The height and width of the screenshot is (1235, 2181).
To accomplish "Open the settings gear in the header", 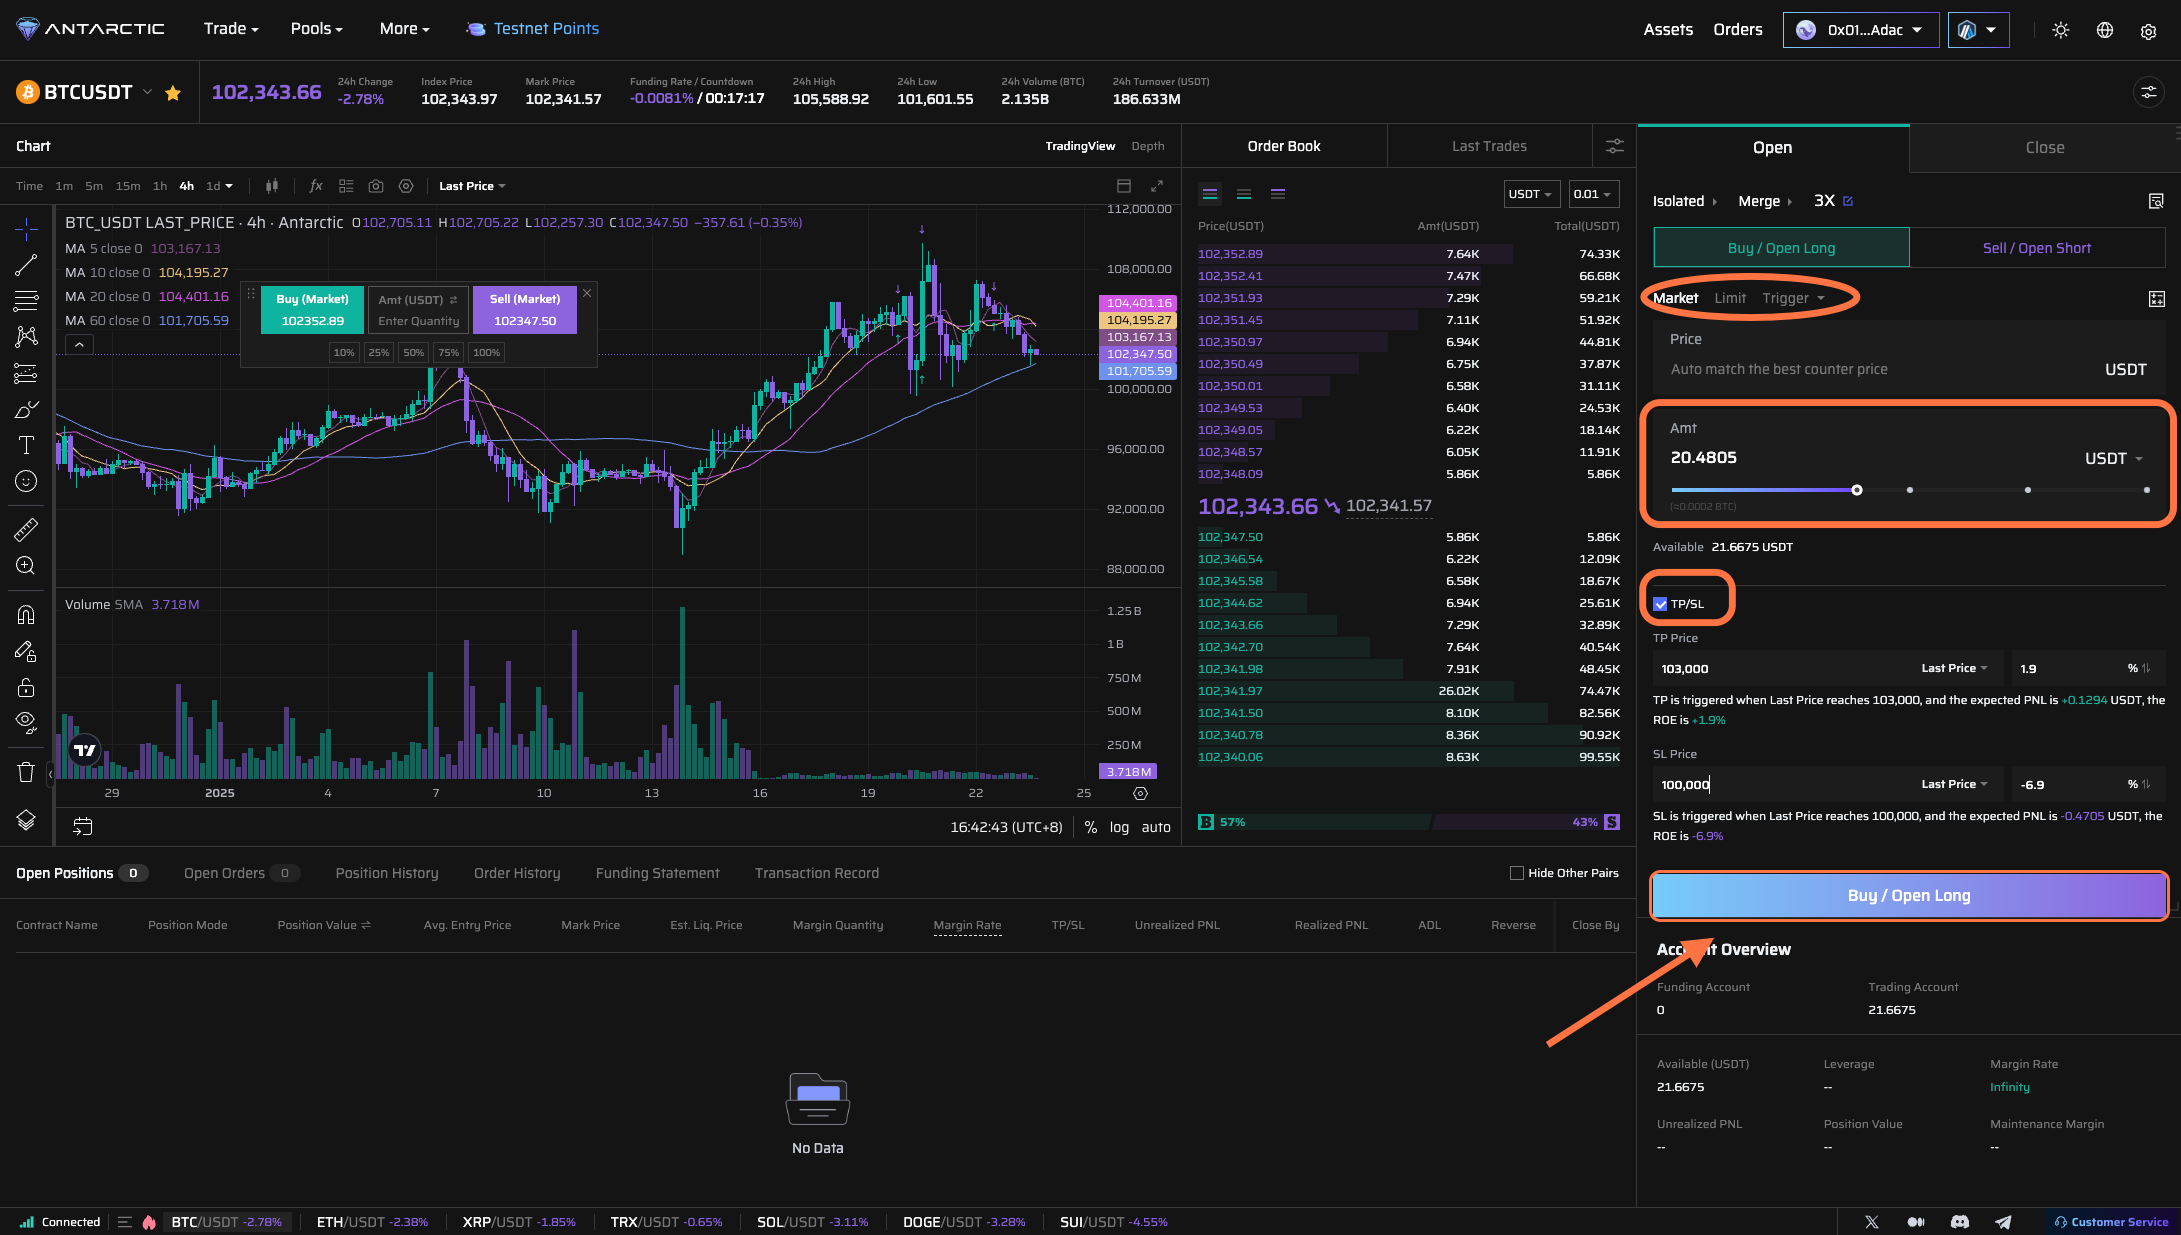I will (2148, 31).
